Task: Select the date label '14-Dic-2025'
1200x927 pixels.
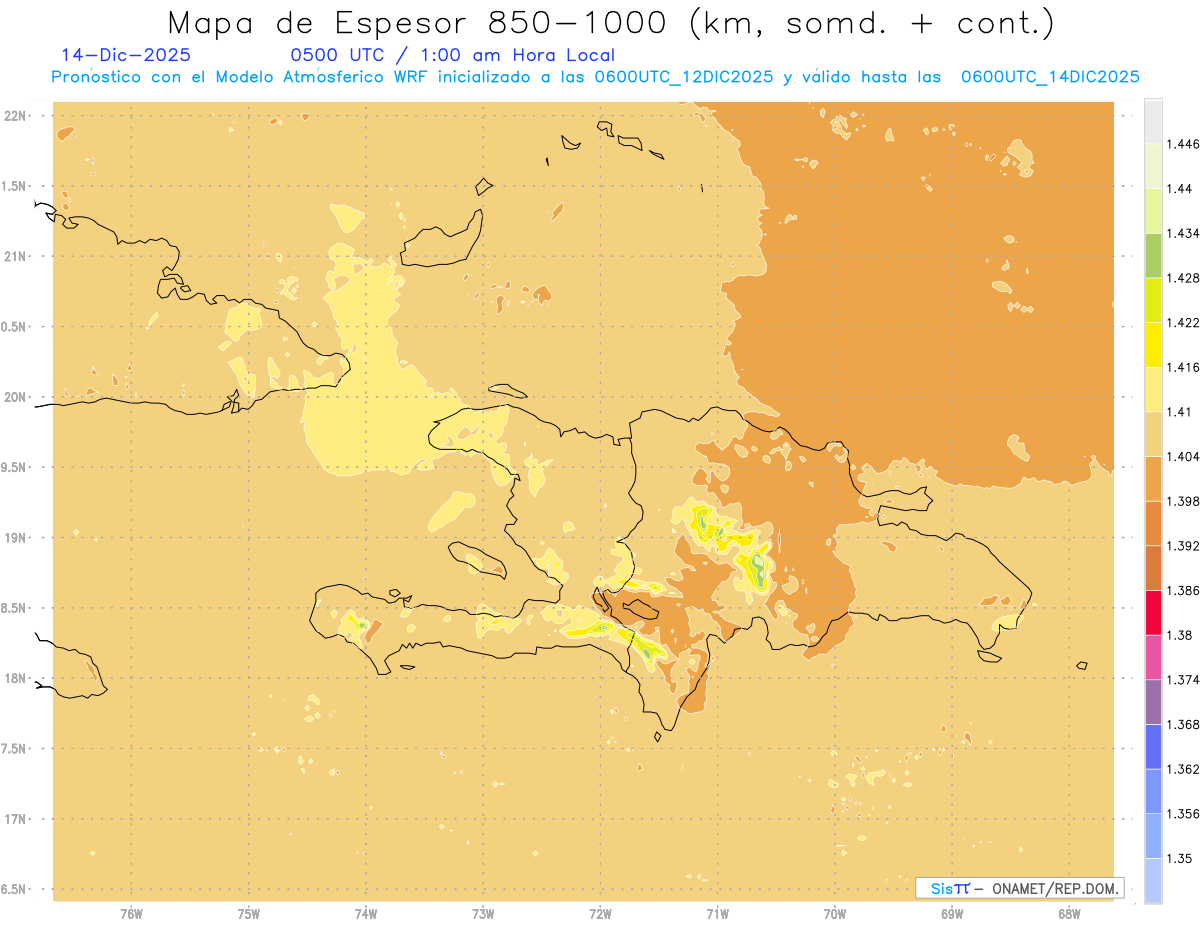Action: click(x=126, y=56)
